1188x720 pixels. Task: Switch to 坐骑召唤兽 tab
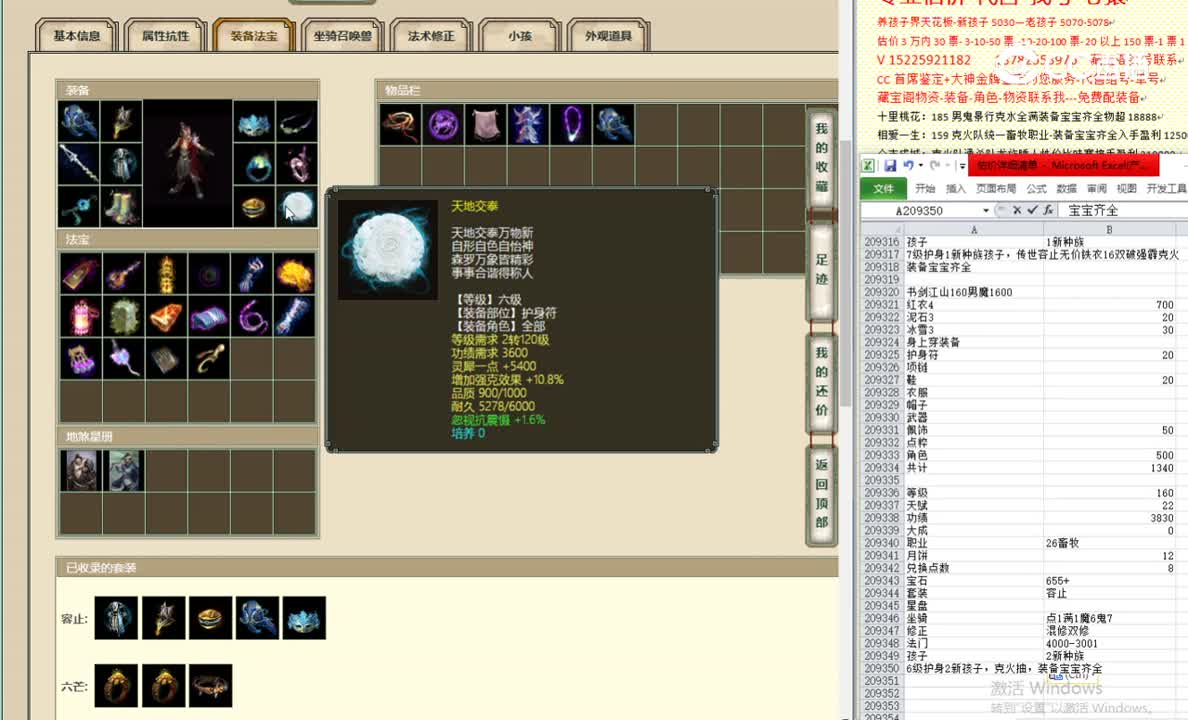[x=342, y=36]
